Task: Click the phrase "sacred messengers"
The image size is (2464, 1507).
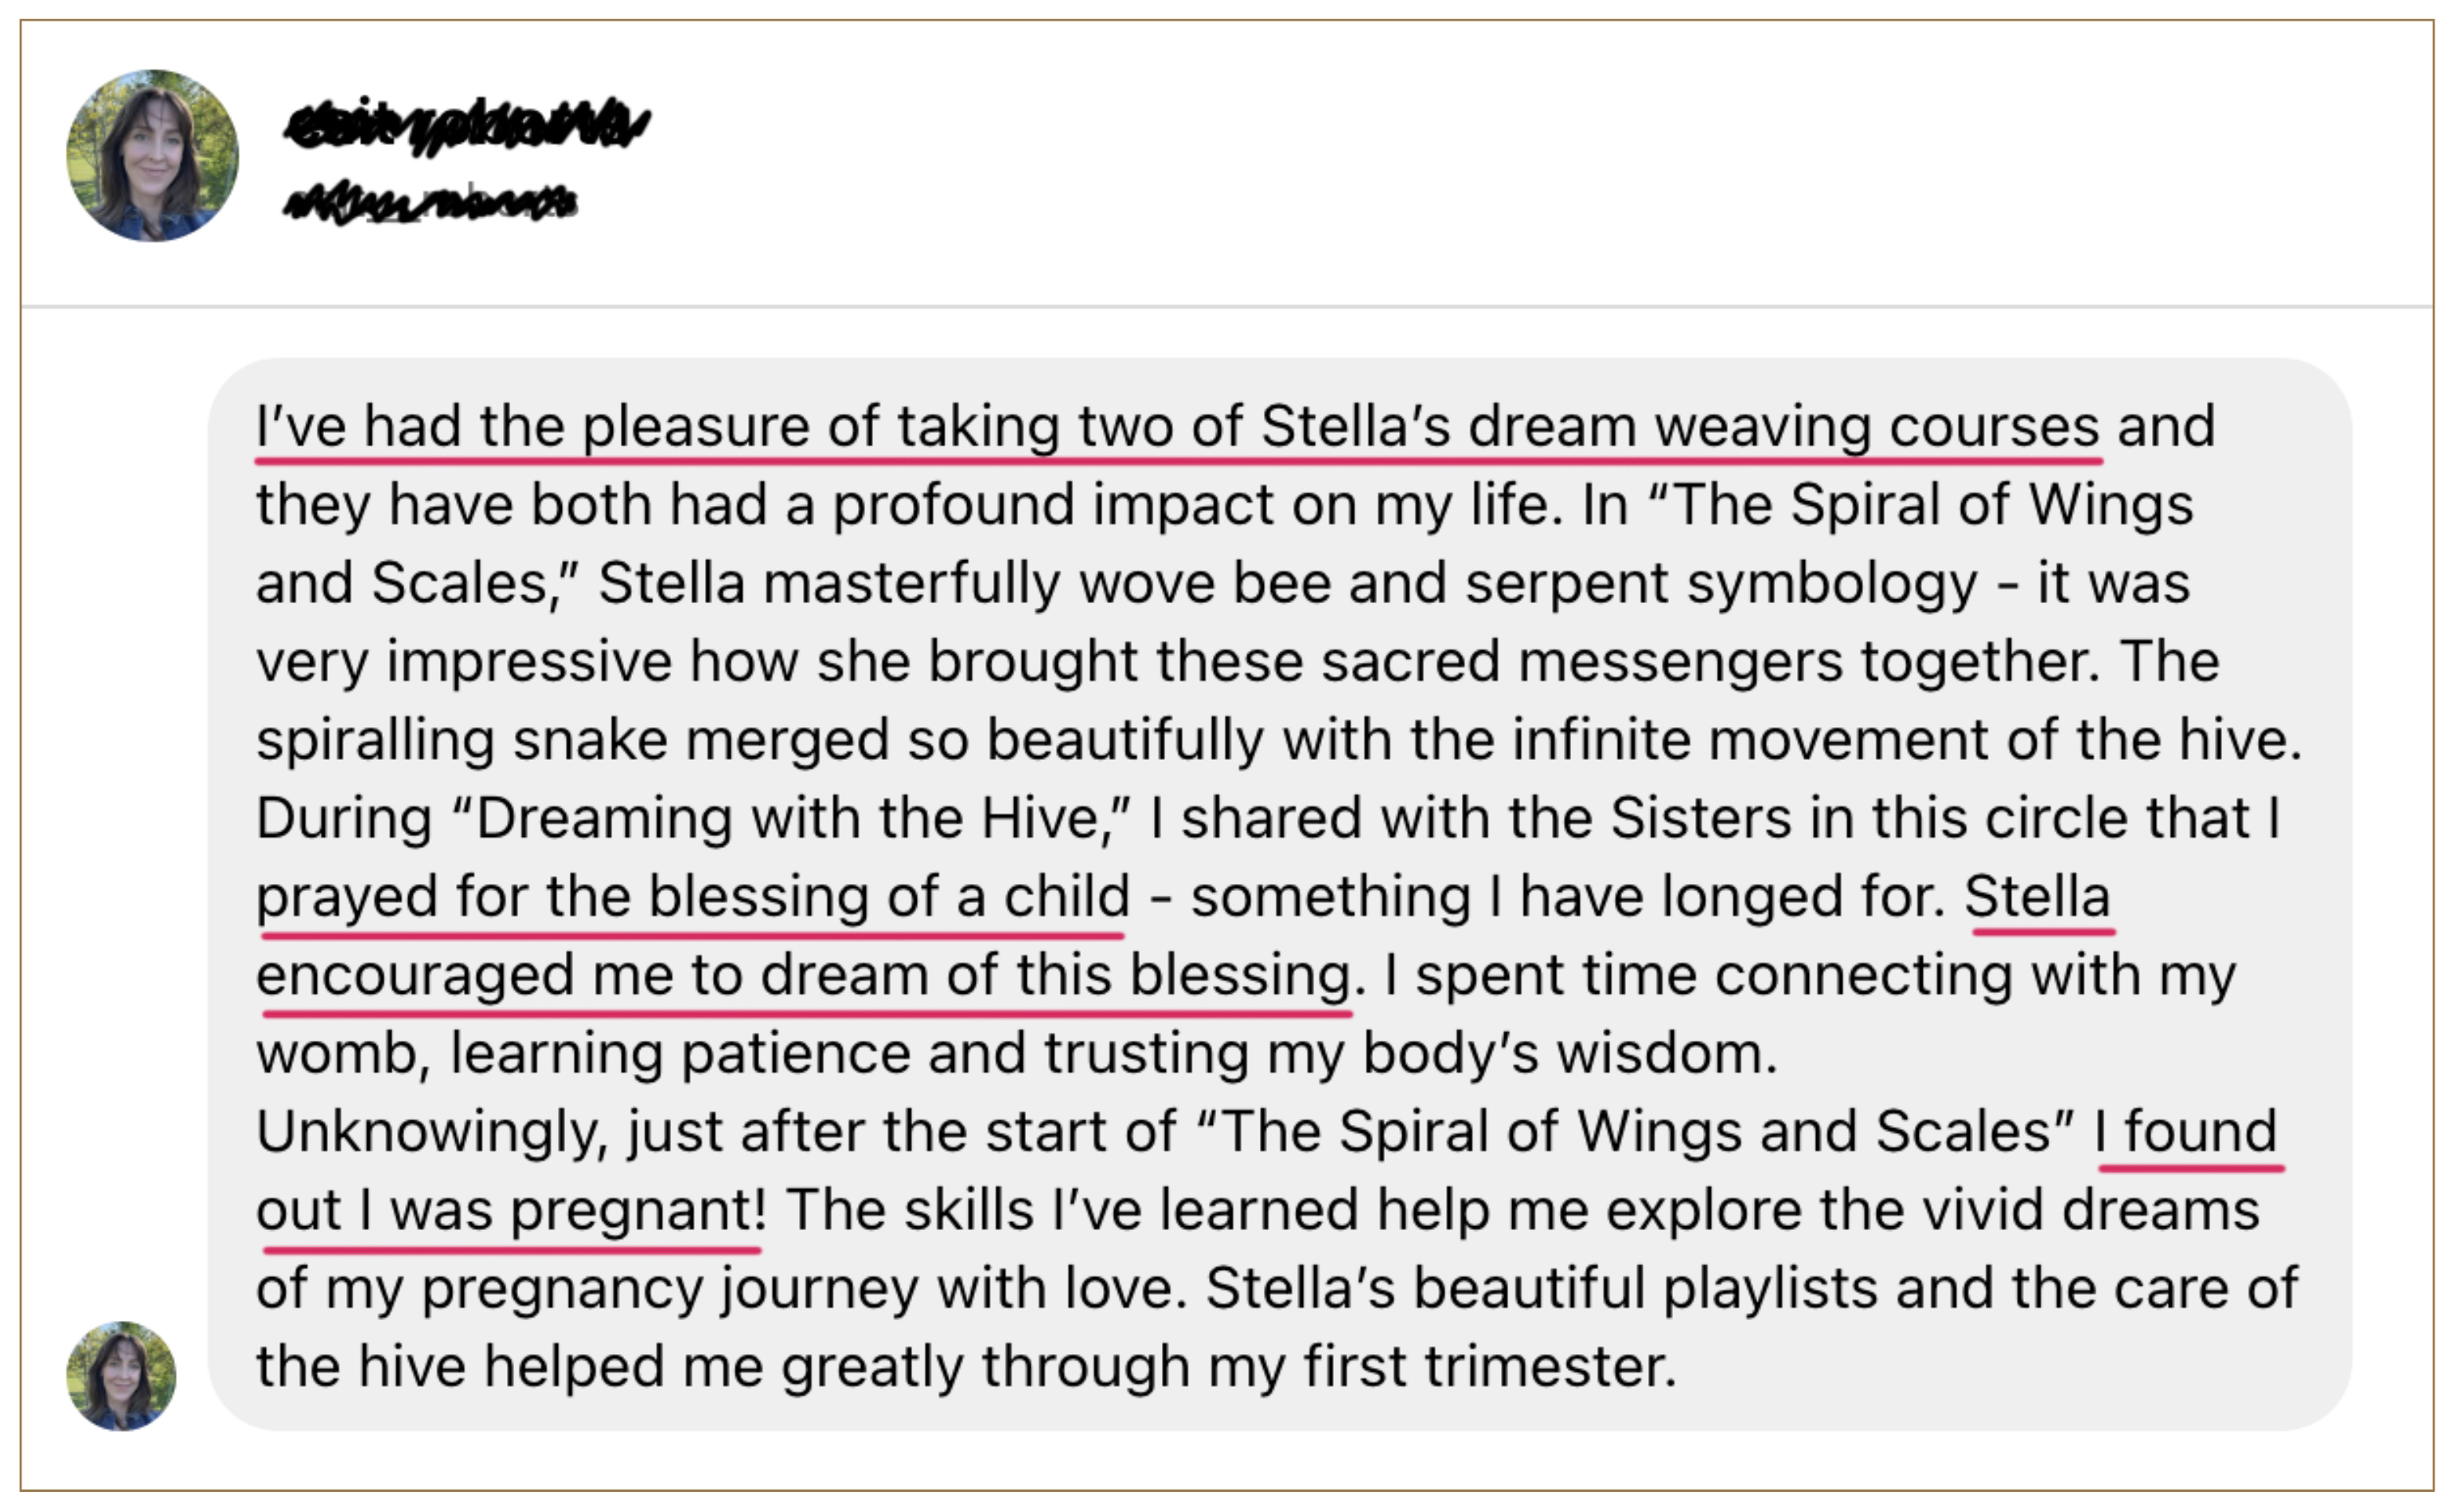Action: tap(1580, 662)
